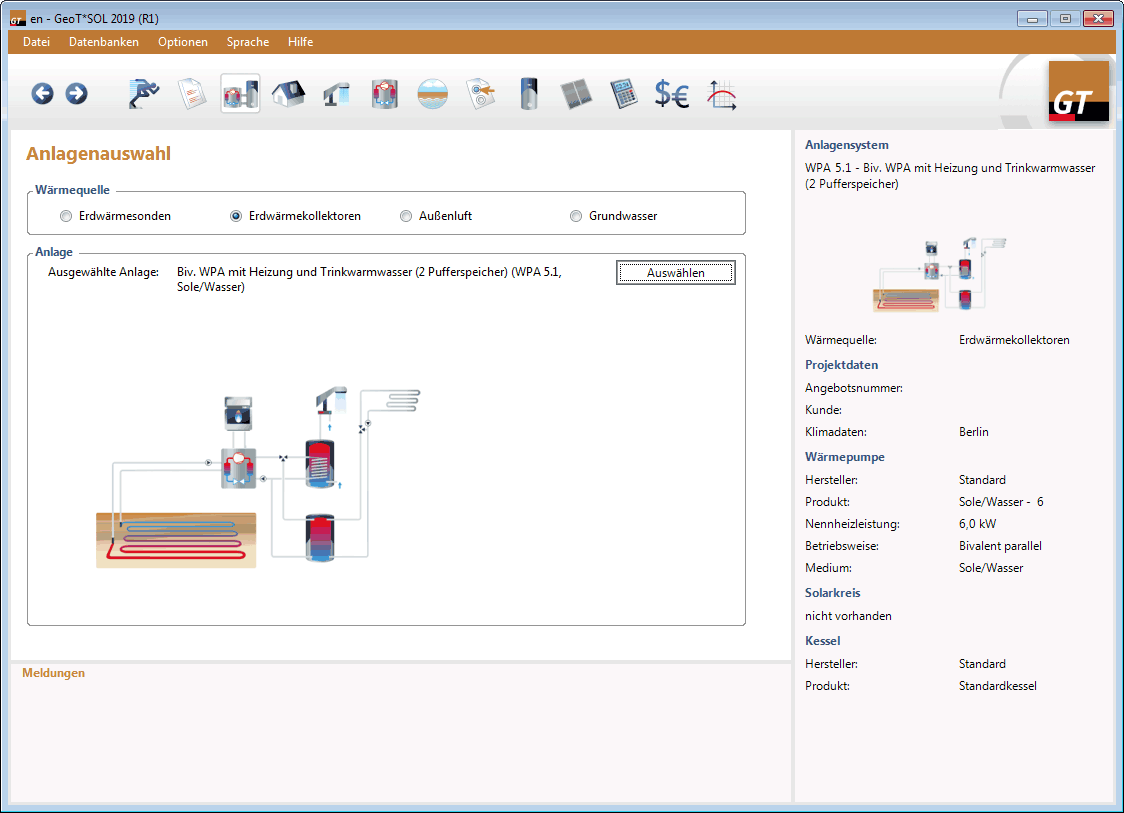Click the Ausgewählte Anlage label
The width and height of the screenshot is (1124, 813).
click(103, 272)
